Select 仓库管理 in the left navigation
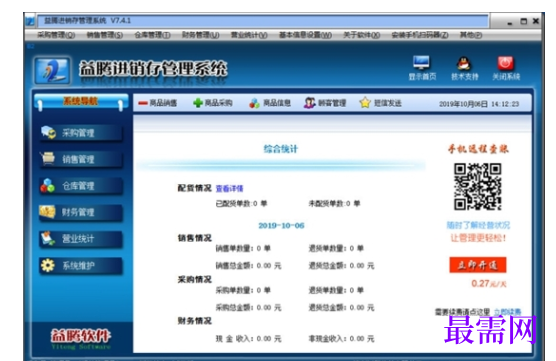This screenshot has width=556, height=361. pyautogui.click(x=81, y=186)
